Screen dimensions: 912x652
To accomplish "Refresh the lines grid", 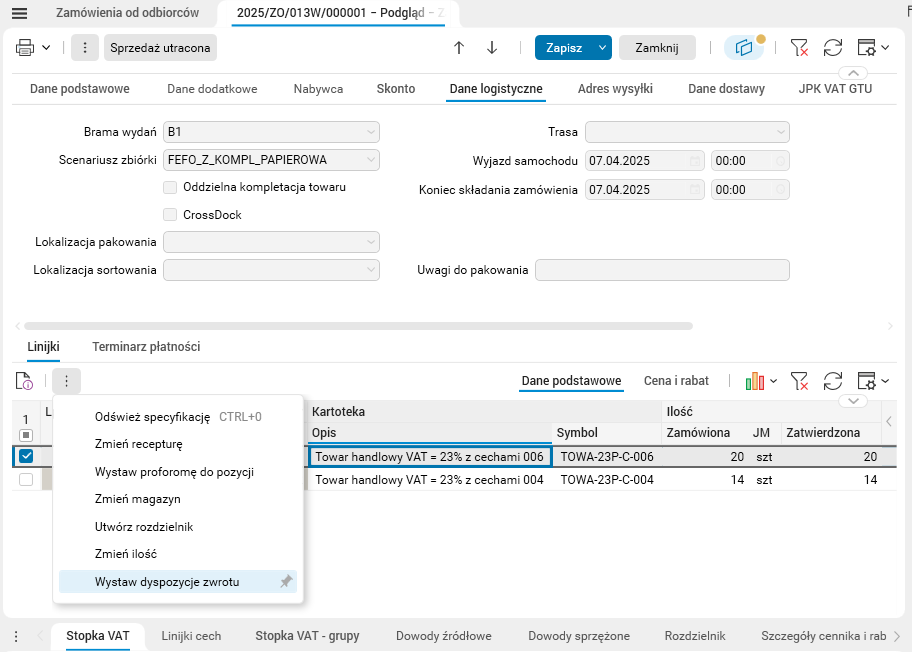I will click(833, 381).
